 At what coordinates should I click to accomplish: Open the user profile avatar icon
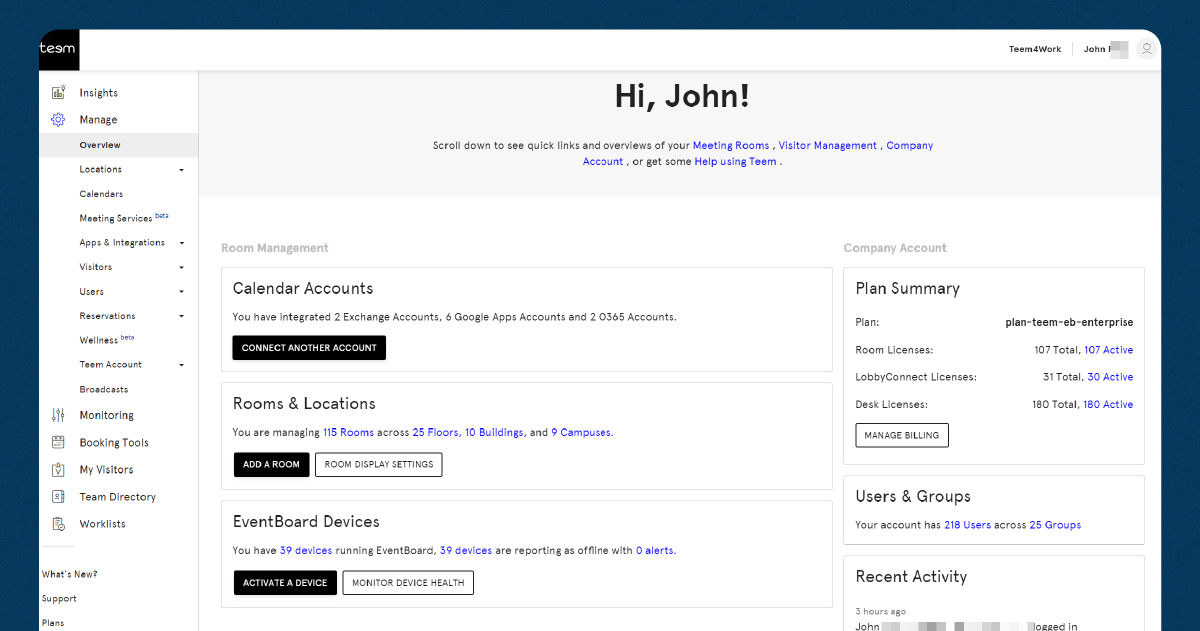point(1146,49)
